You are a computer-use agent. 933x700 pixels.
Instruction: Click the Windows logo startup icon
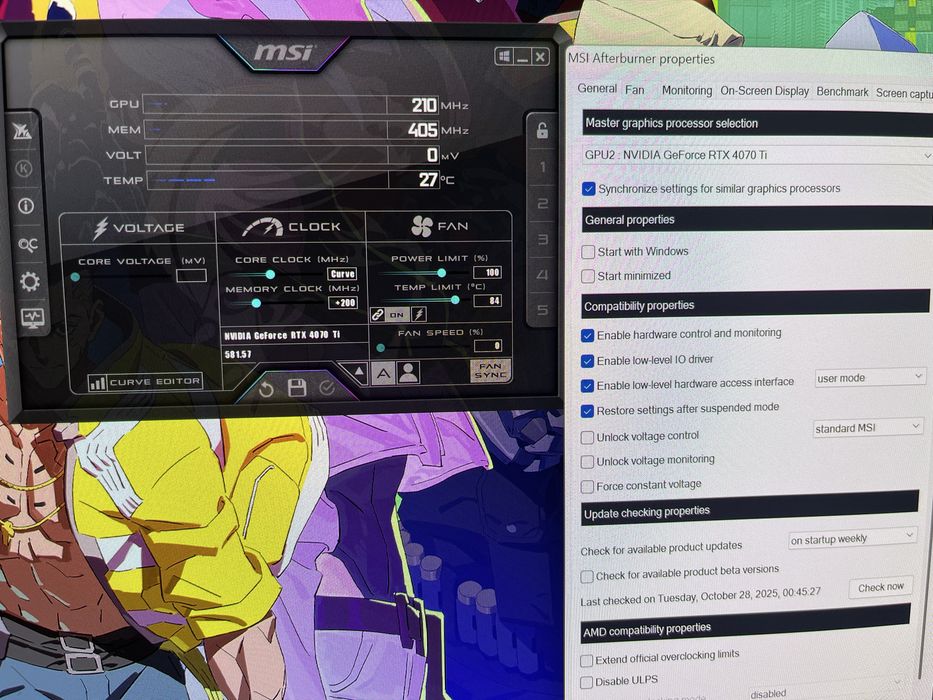click(505, 57)
